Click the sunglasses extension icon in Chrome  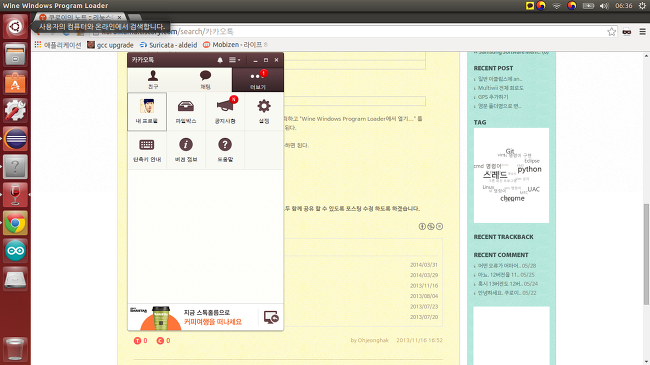[627, 32]
